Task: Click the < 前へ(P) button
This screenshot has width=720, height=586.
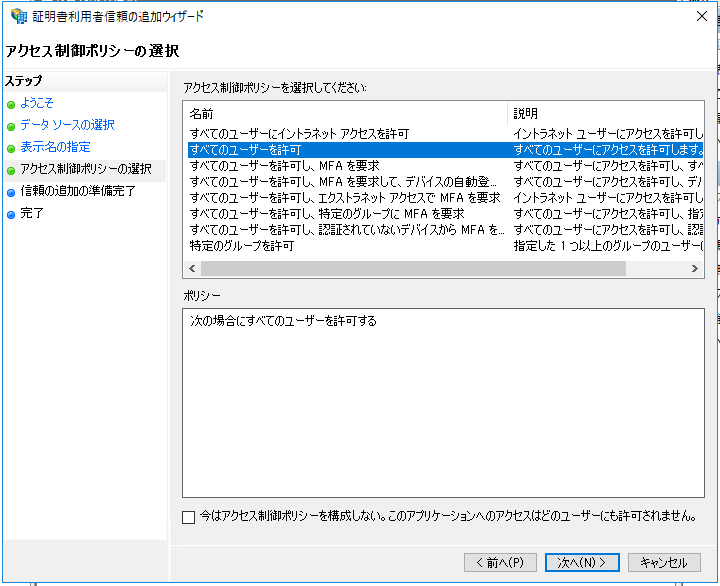Action: (500, 563)
